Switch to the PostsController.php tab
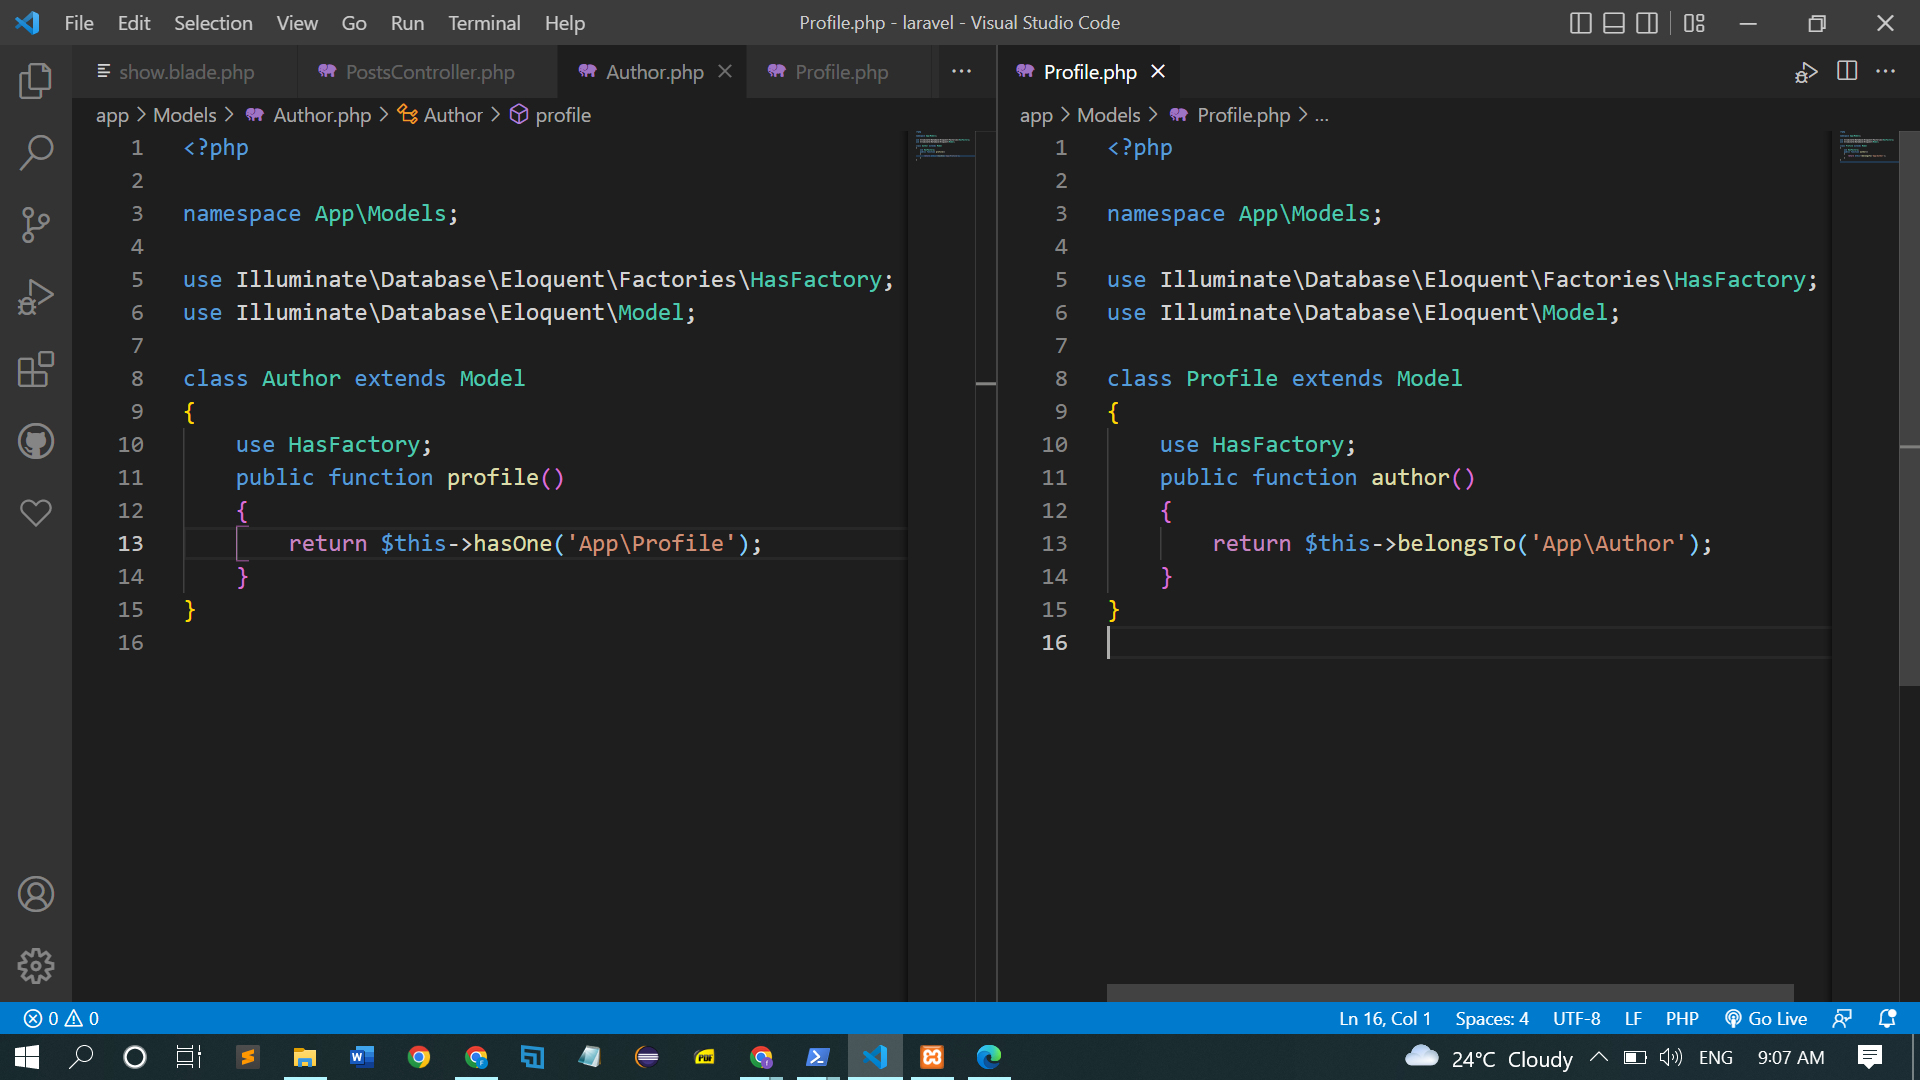This screenshot has width=1920, height=1080. (x=428, y=72)
